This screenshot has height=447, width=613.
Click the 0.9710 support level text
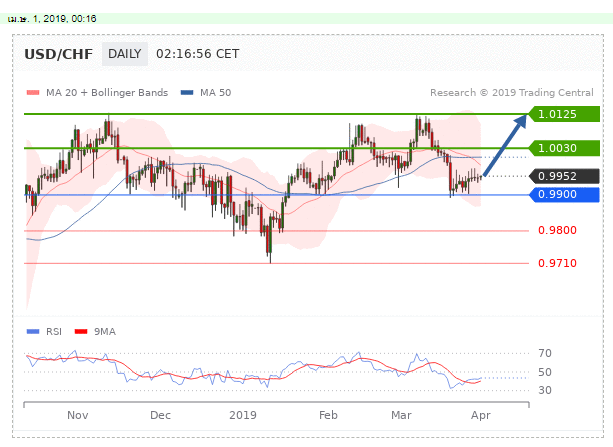click(x=557, y=263)
